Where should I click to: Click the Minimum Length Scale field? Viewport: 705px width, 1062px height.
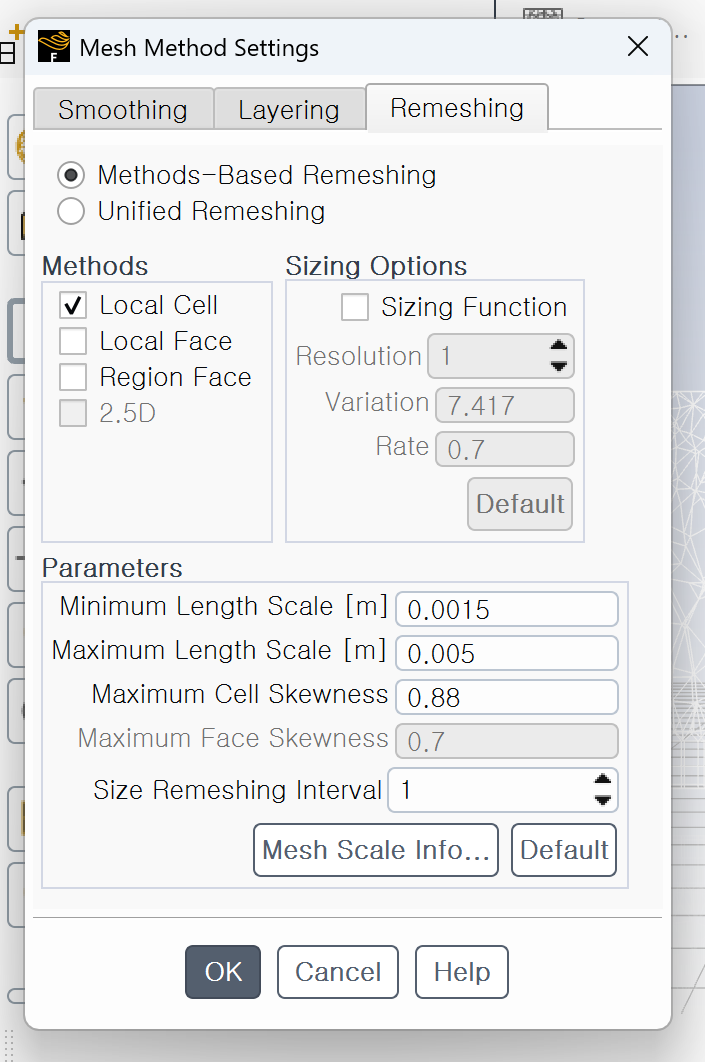506,609
